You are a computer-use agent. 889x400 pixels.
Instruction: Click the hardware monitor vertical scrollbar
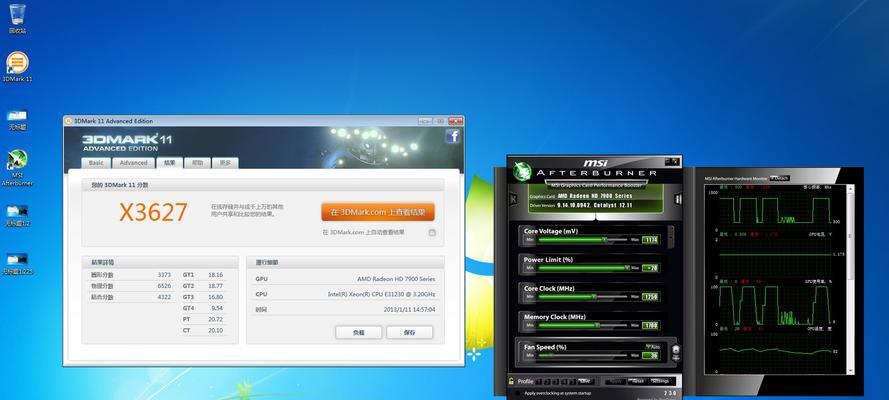tap(850, 279)
